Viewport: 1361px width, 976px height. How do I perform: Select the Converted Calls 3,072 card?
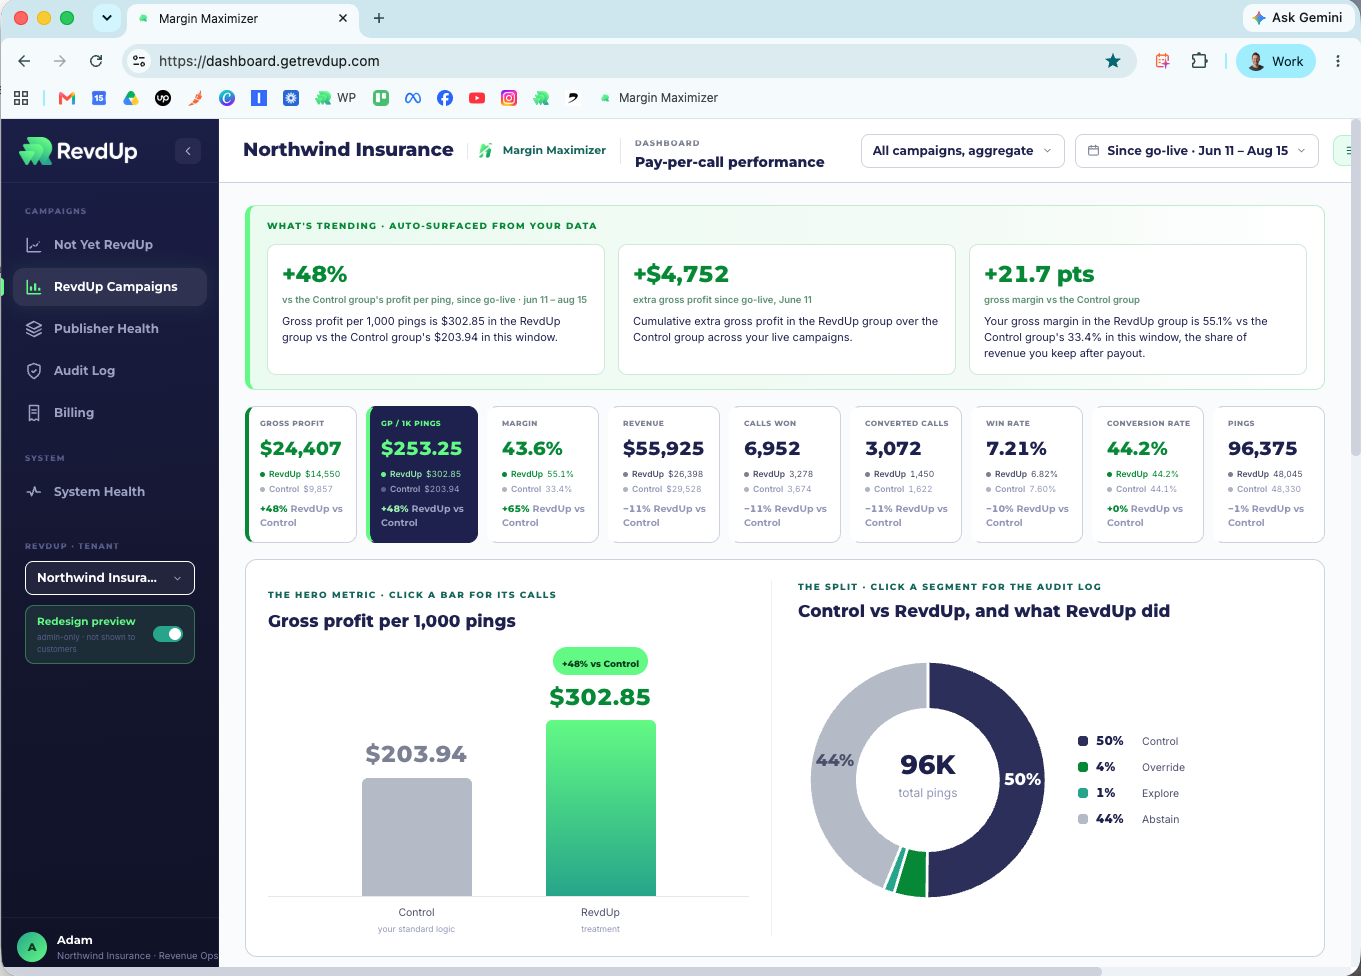pos(906,474)
